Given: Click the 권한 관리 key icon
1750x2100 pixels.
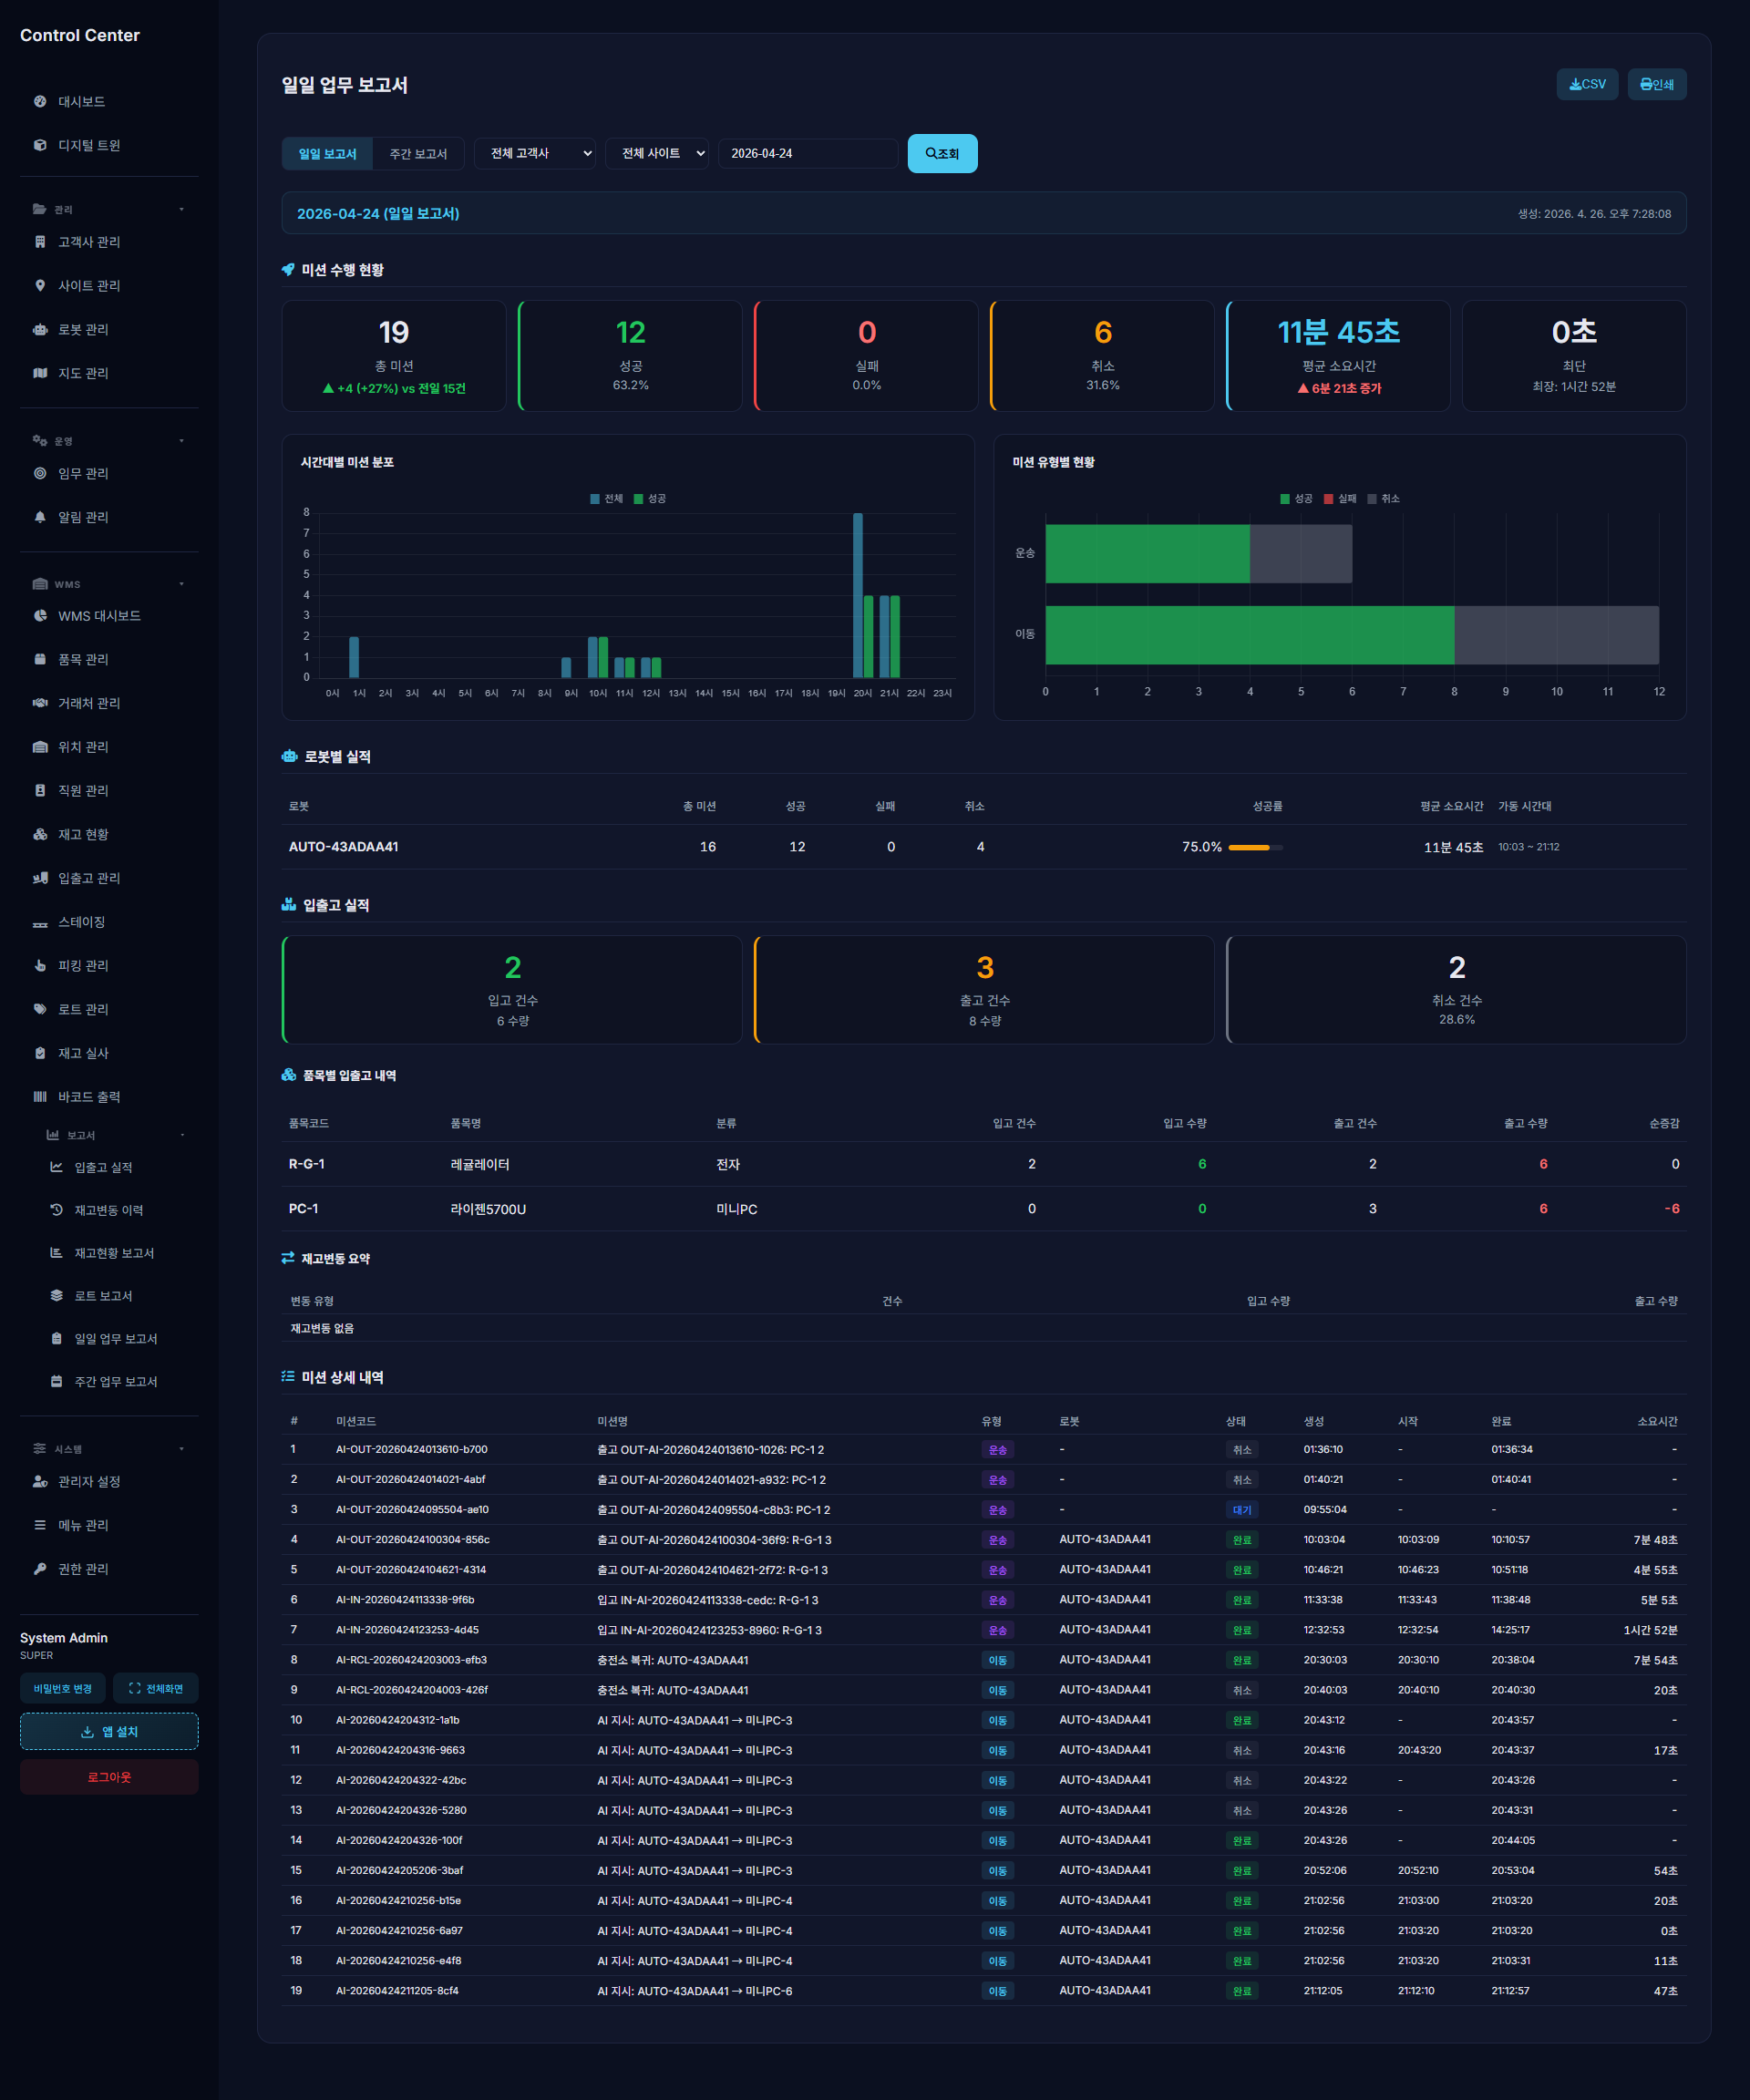Looking at the screenshot, I should click(x=40, y=1568).
